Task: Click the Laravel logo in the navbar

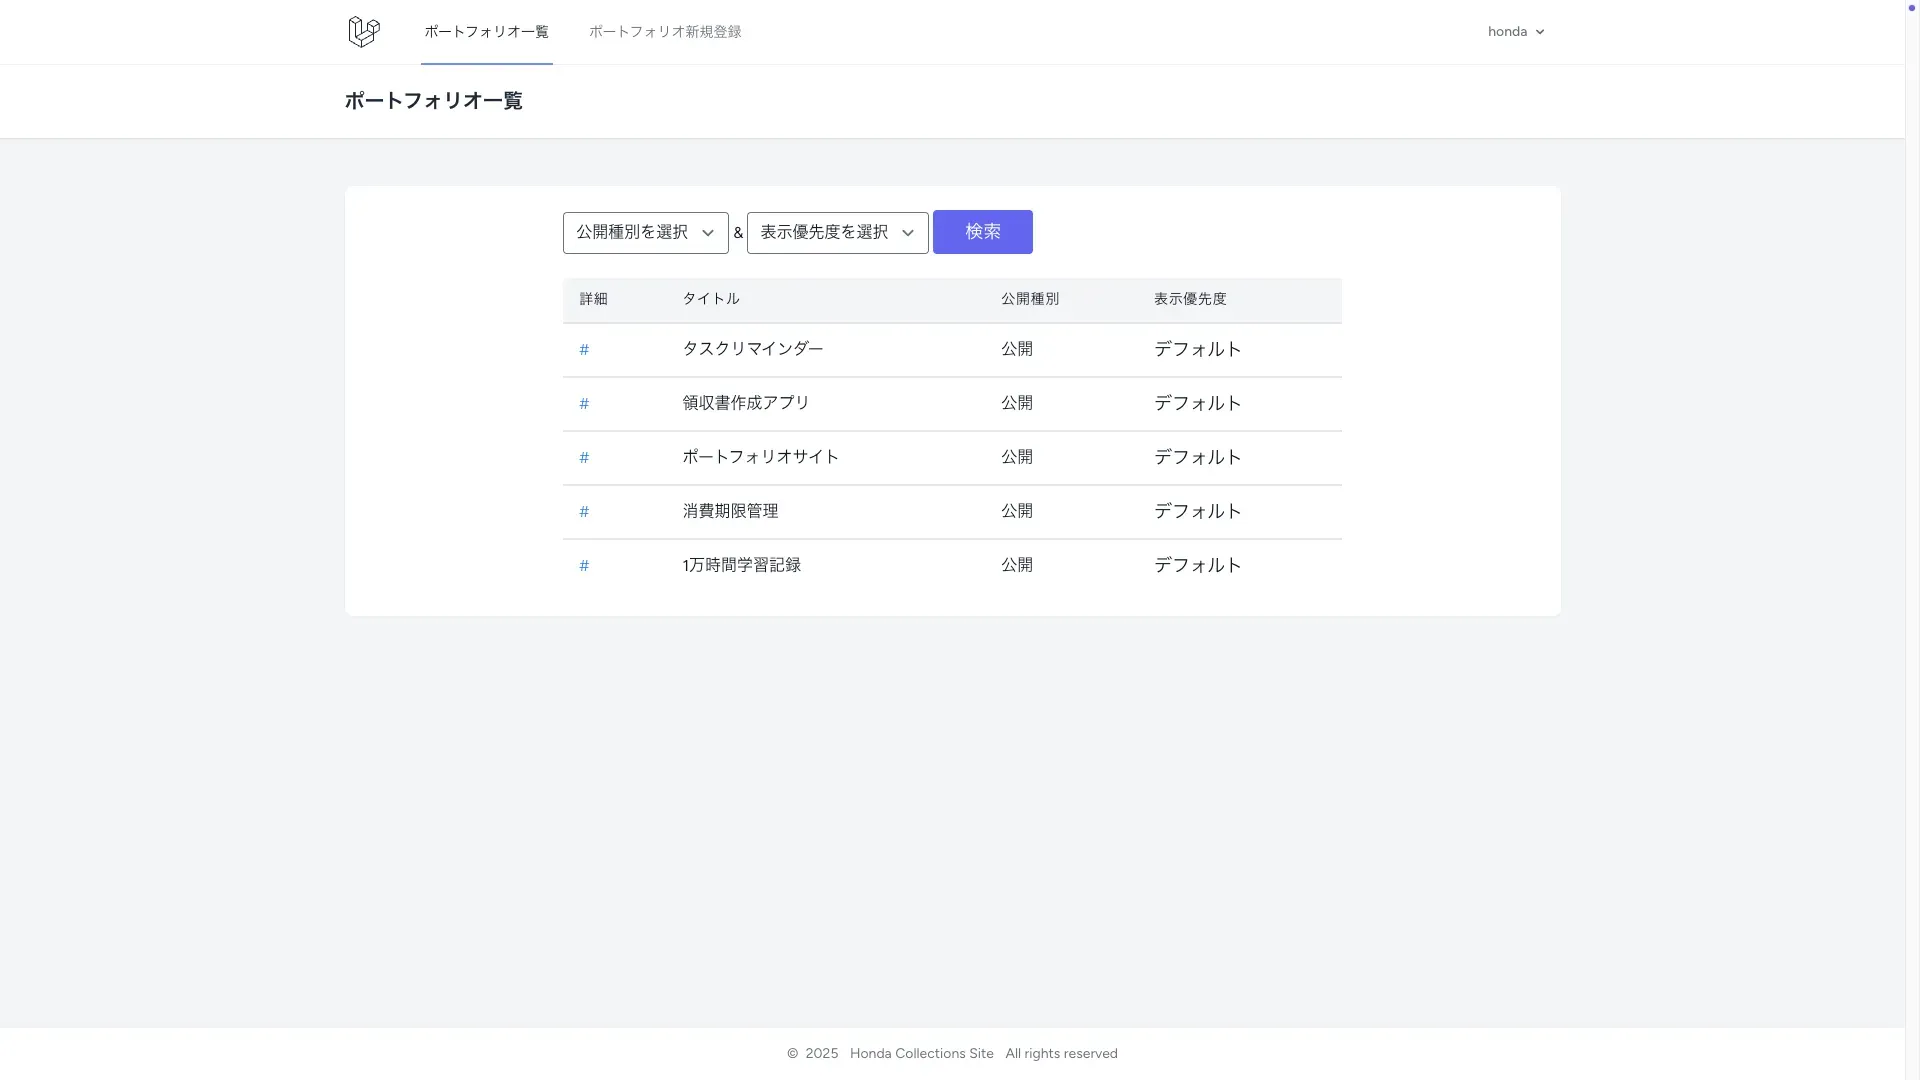Action: tap(362, 31)
